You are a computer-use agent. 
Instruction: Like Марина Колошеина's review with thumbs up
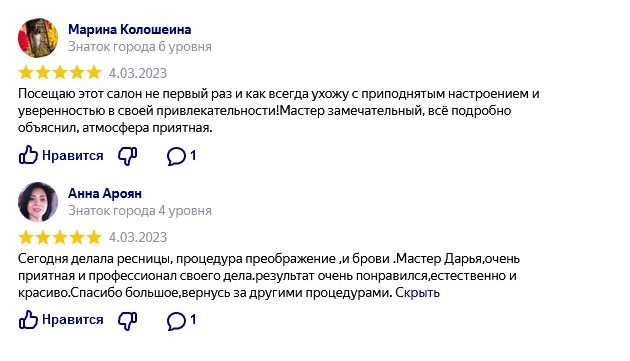point(28,155)
